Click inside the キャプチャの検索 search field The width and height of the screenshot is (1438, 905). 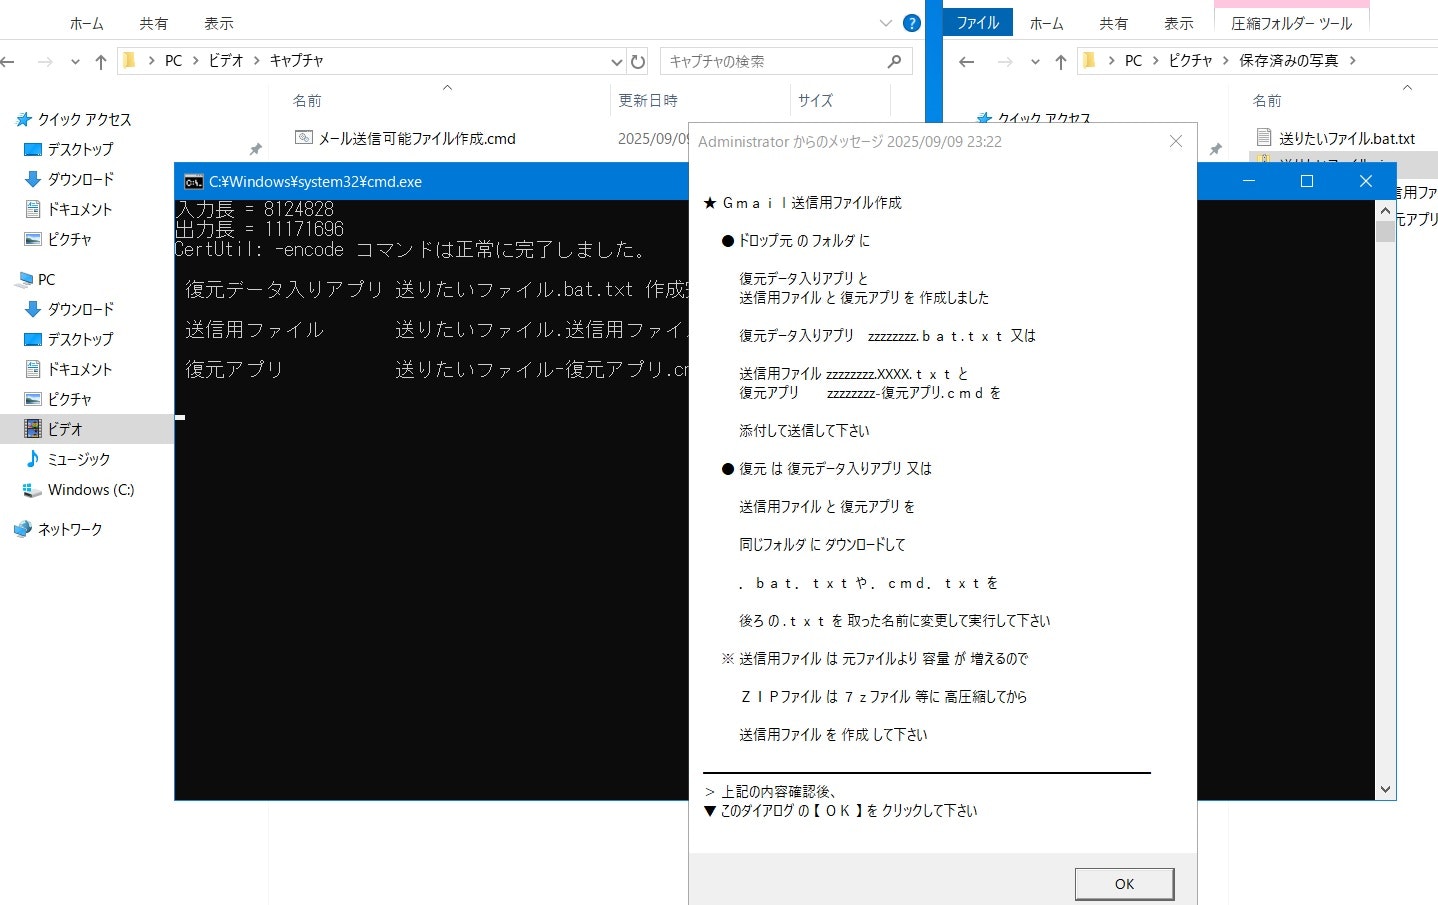tap(760, 61)
